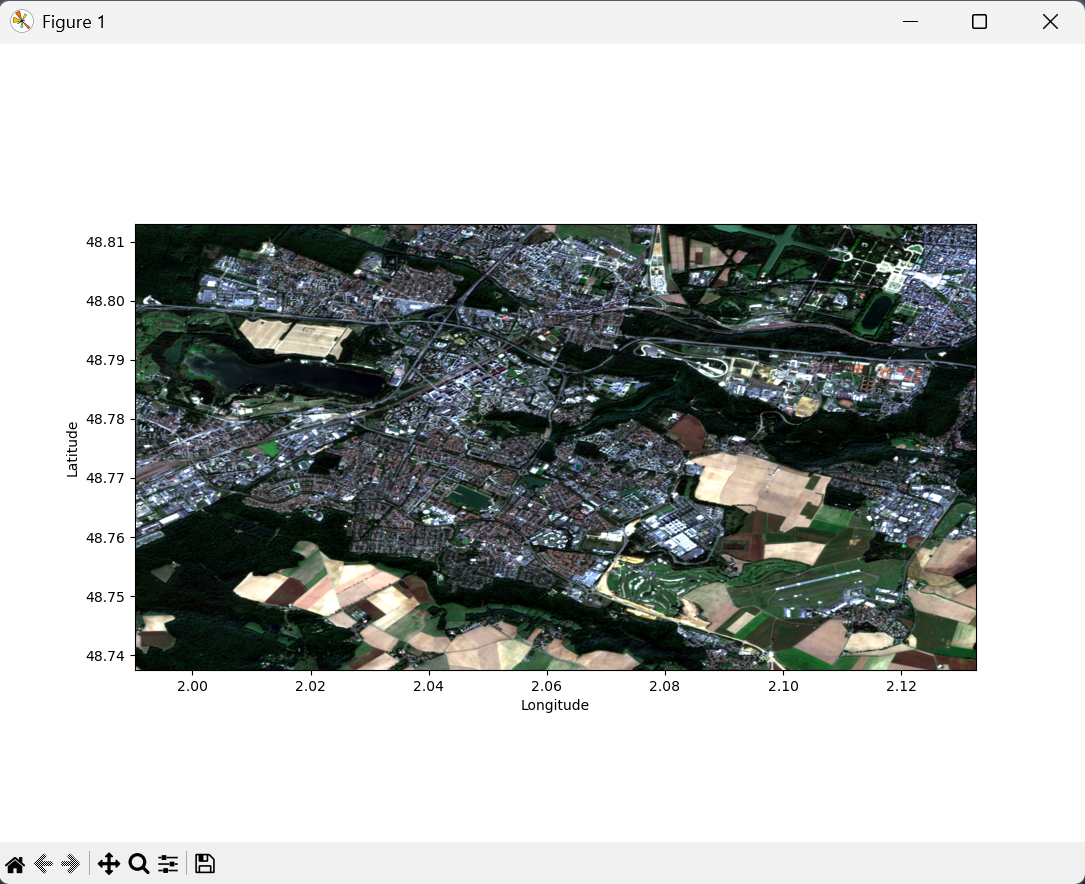This screenshot has width=1085, height=884.
Task: Open Configure subplots sliders icon
Action: 168,864
